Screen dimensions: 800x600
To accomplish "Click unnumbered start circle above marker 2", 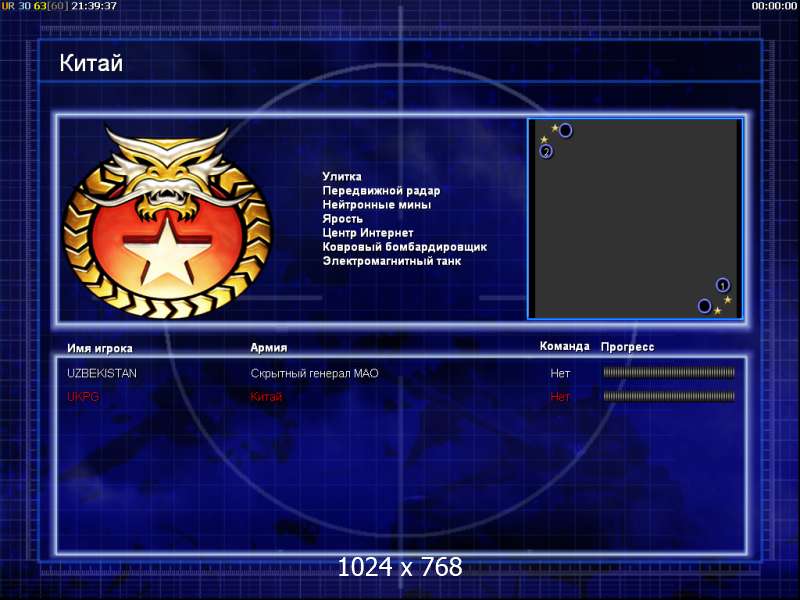I will pos(565,131).
